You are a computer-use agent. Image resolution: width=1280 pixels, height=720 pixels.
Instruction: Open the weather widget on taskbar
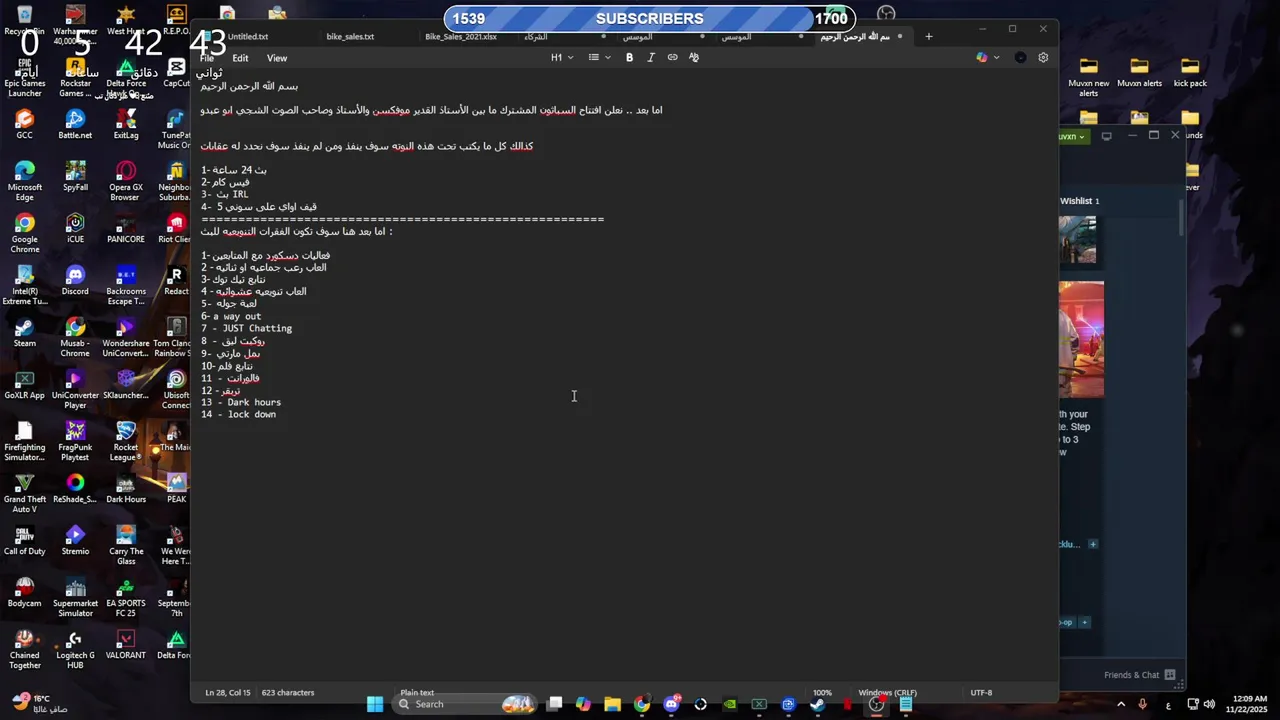pyautogui.click(x=40, y=703)
